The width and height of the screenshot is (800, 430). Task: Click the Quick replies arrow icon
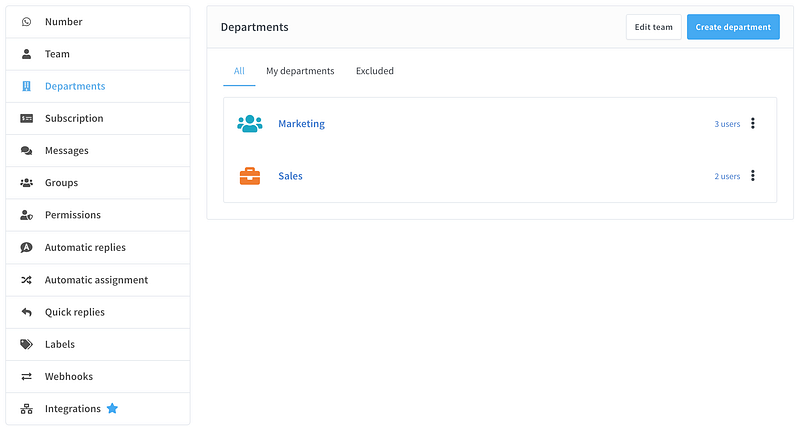[x=26, y=312]
